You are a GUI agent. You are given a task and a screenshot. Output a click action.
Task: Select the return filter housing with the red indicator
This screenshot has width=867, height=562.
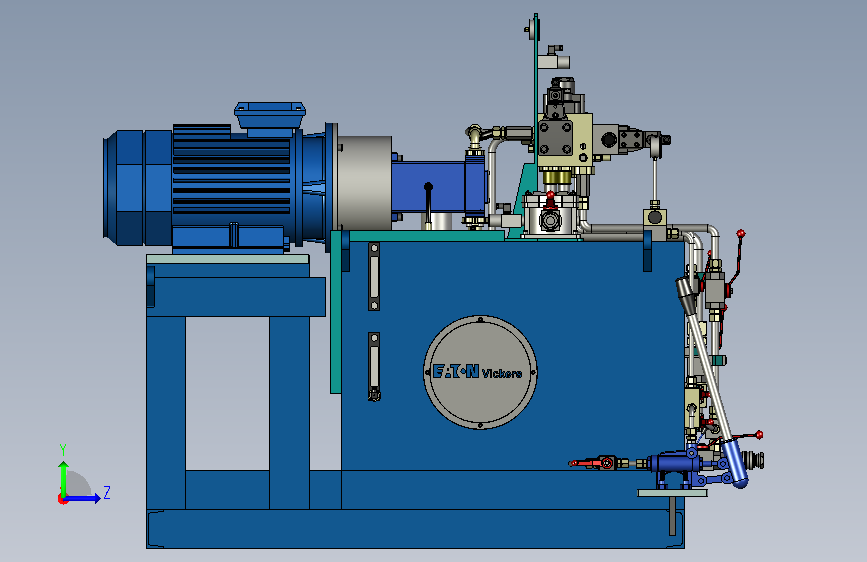[x=550, y=216]
